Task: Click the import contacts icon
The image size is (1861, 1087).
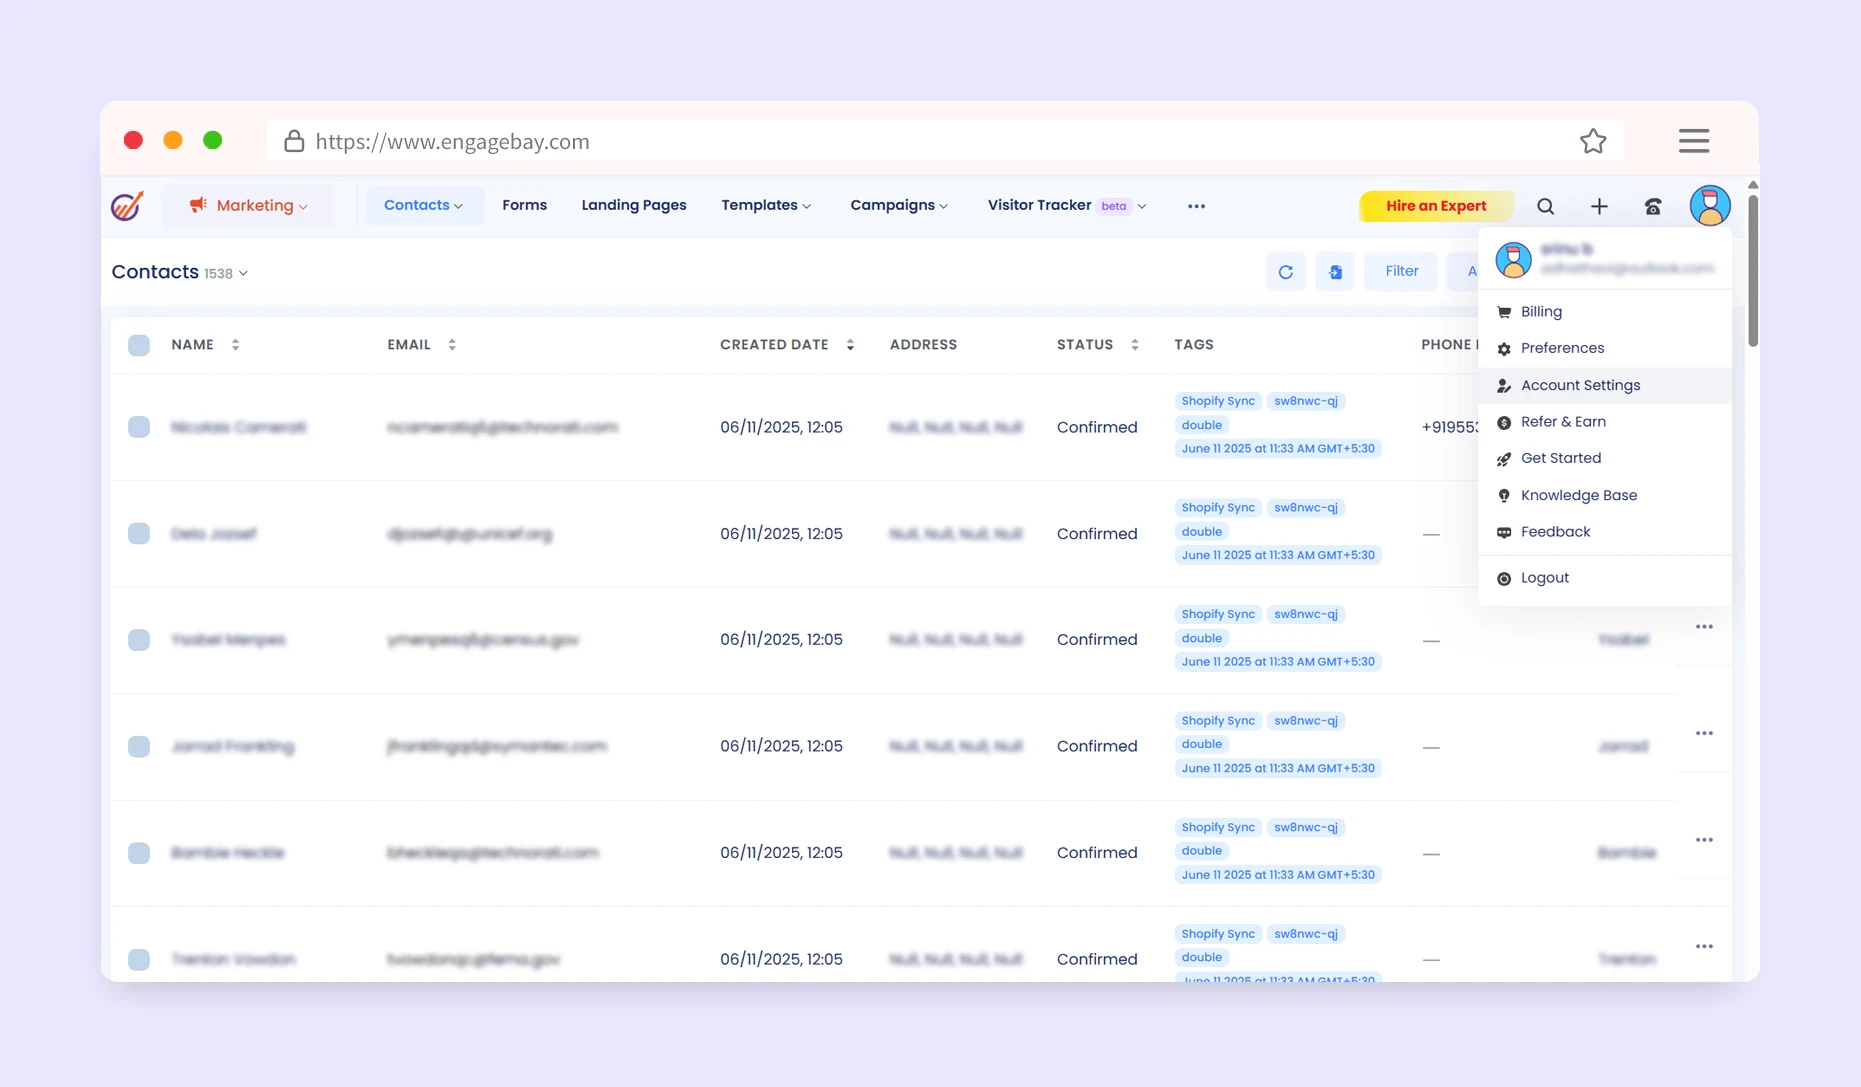Action: tap(1335, 272)
